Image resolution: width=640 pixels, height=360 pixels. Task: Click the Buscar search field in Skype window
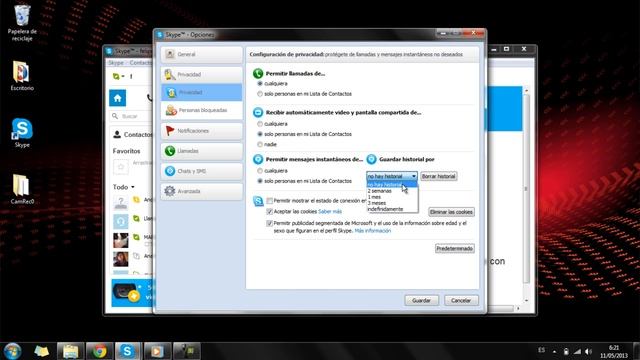pyautogui.click(x=131, y=116)
